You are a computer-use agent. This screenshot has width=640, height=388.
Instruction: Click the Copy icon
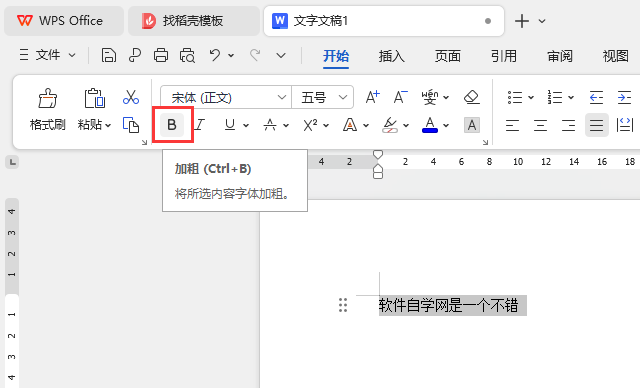click(131, 125)
